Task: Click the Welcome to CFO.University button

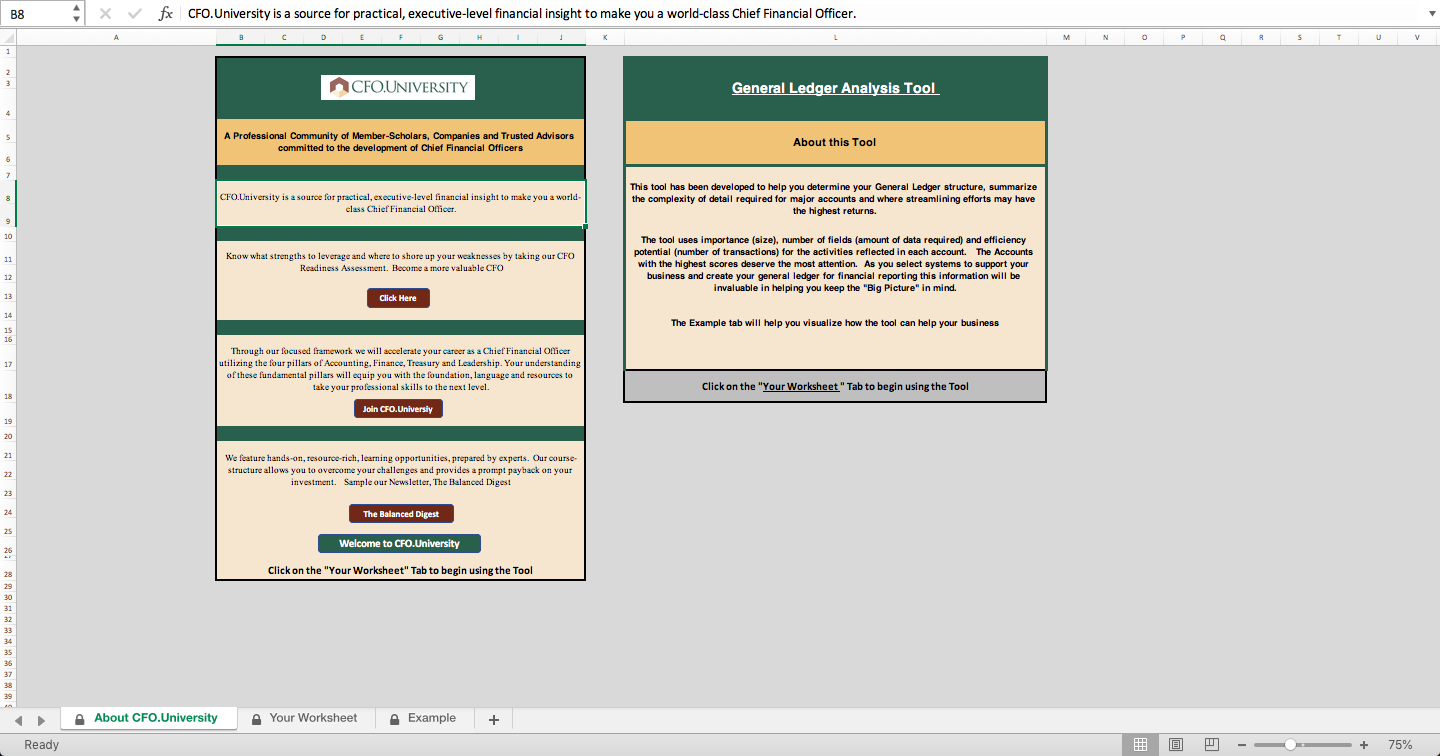Action: (399, 544)
